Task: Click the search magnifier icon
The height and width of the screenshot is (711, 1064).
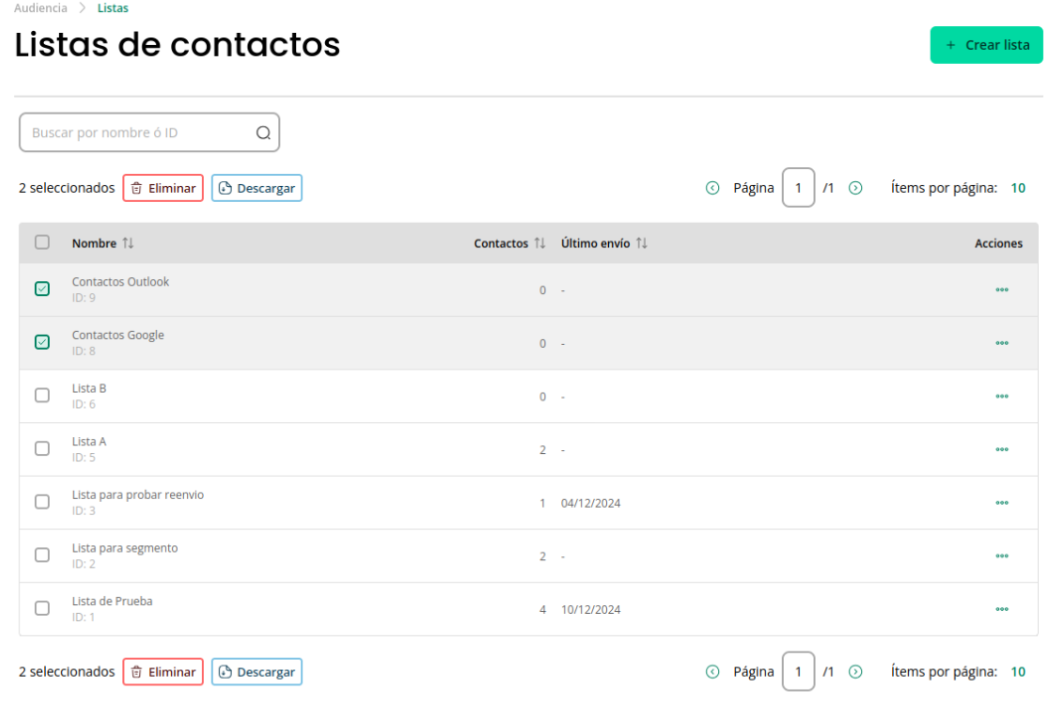Action: click(263, 133)
